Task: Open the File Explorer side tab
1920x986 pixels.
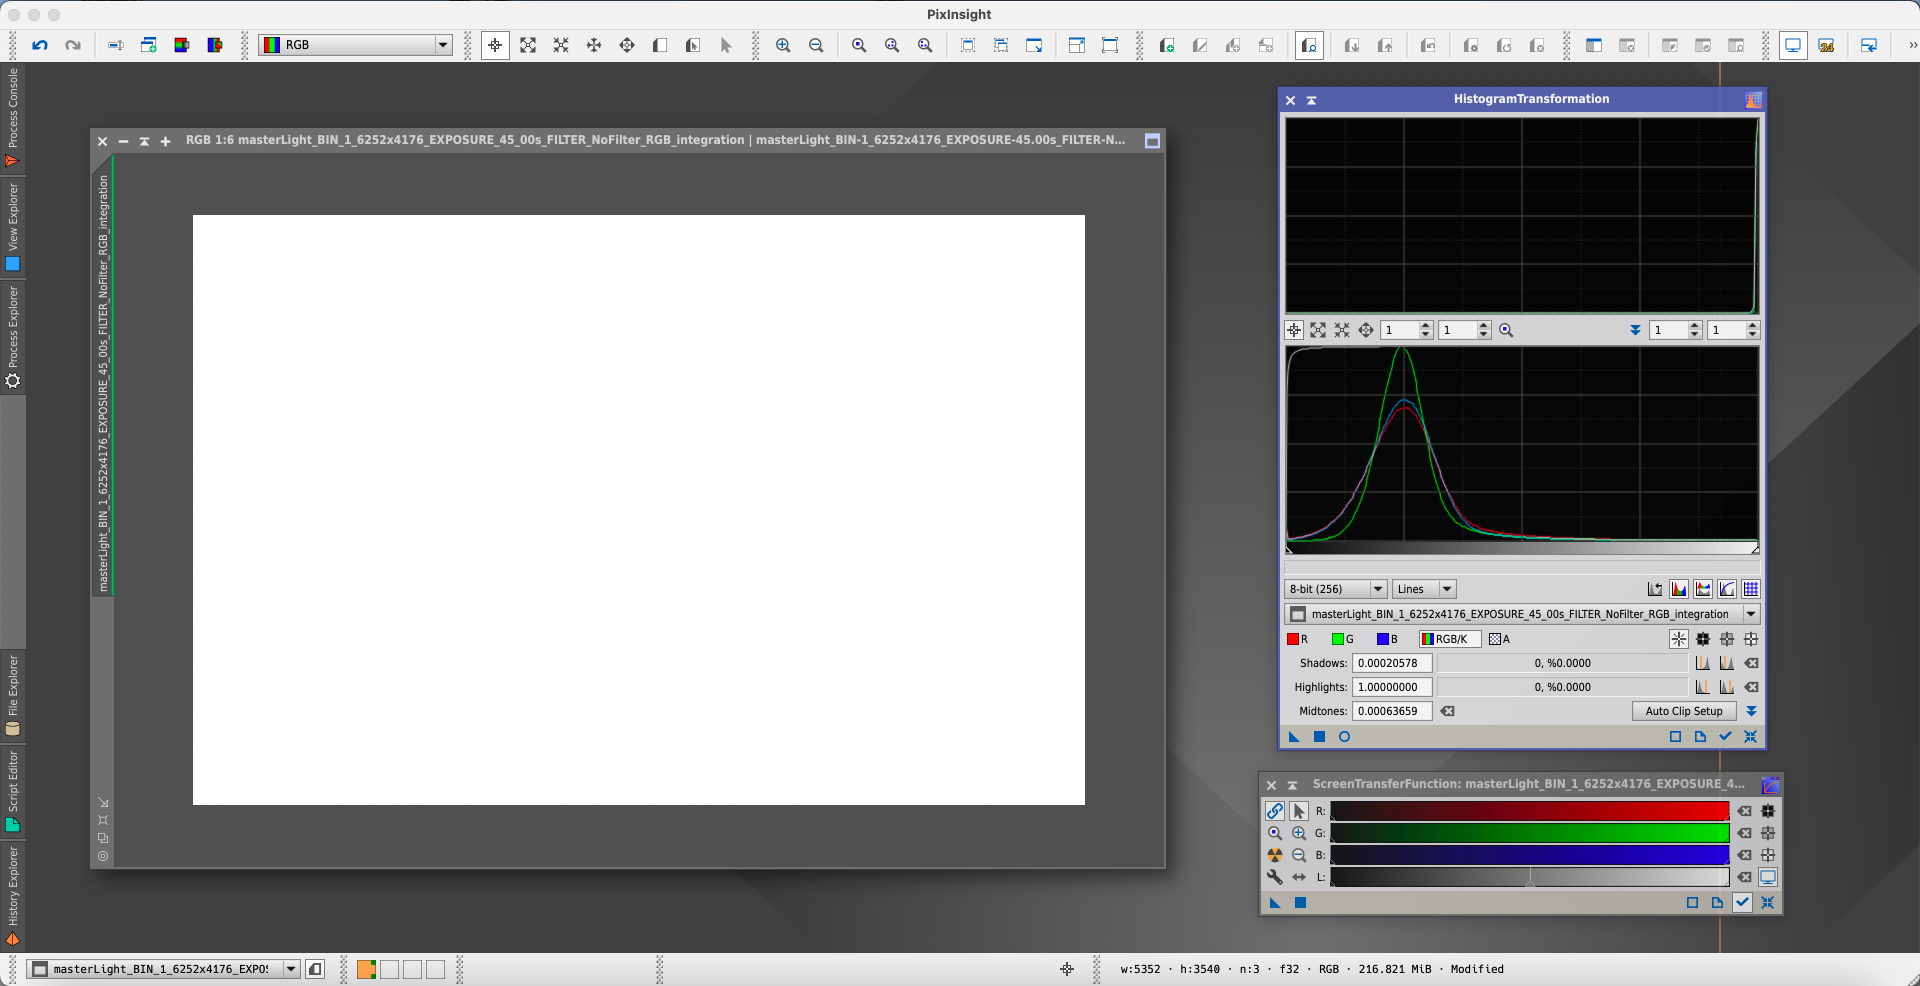Action: [x=13, y=696]
